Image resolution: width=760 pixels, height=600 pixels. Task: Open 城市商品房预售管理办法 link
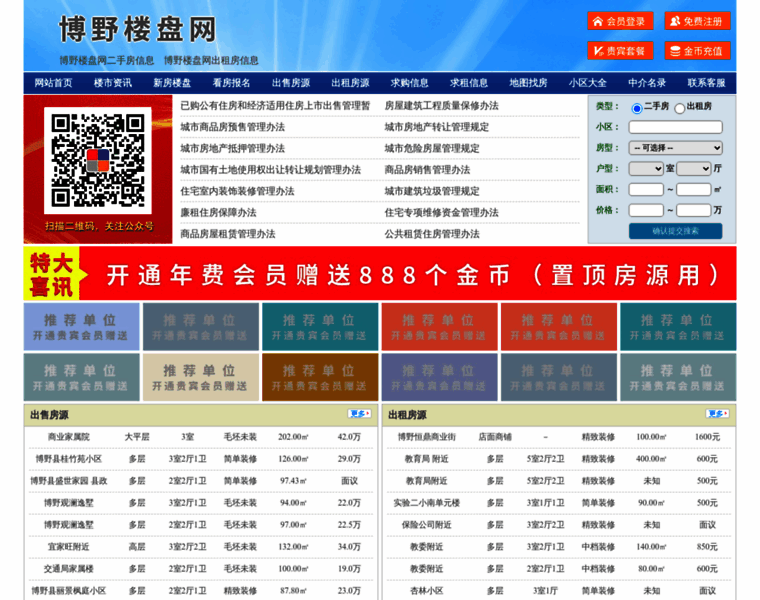[232, 127]
